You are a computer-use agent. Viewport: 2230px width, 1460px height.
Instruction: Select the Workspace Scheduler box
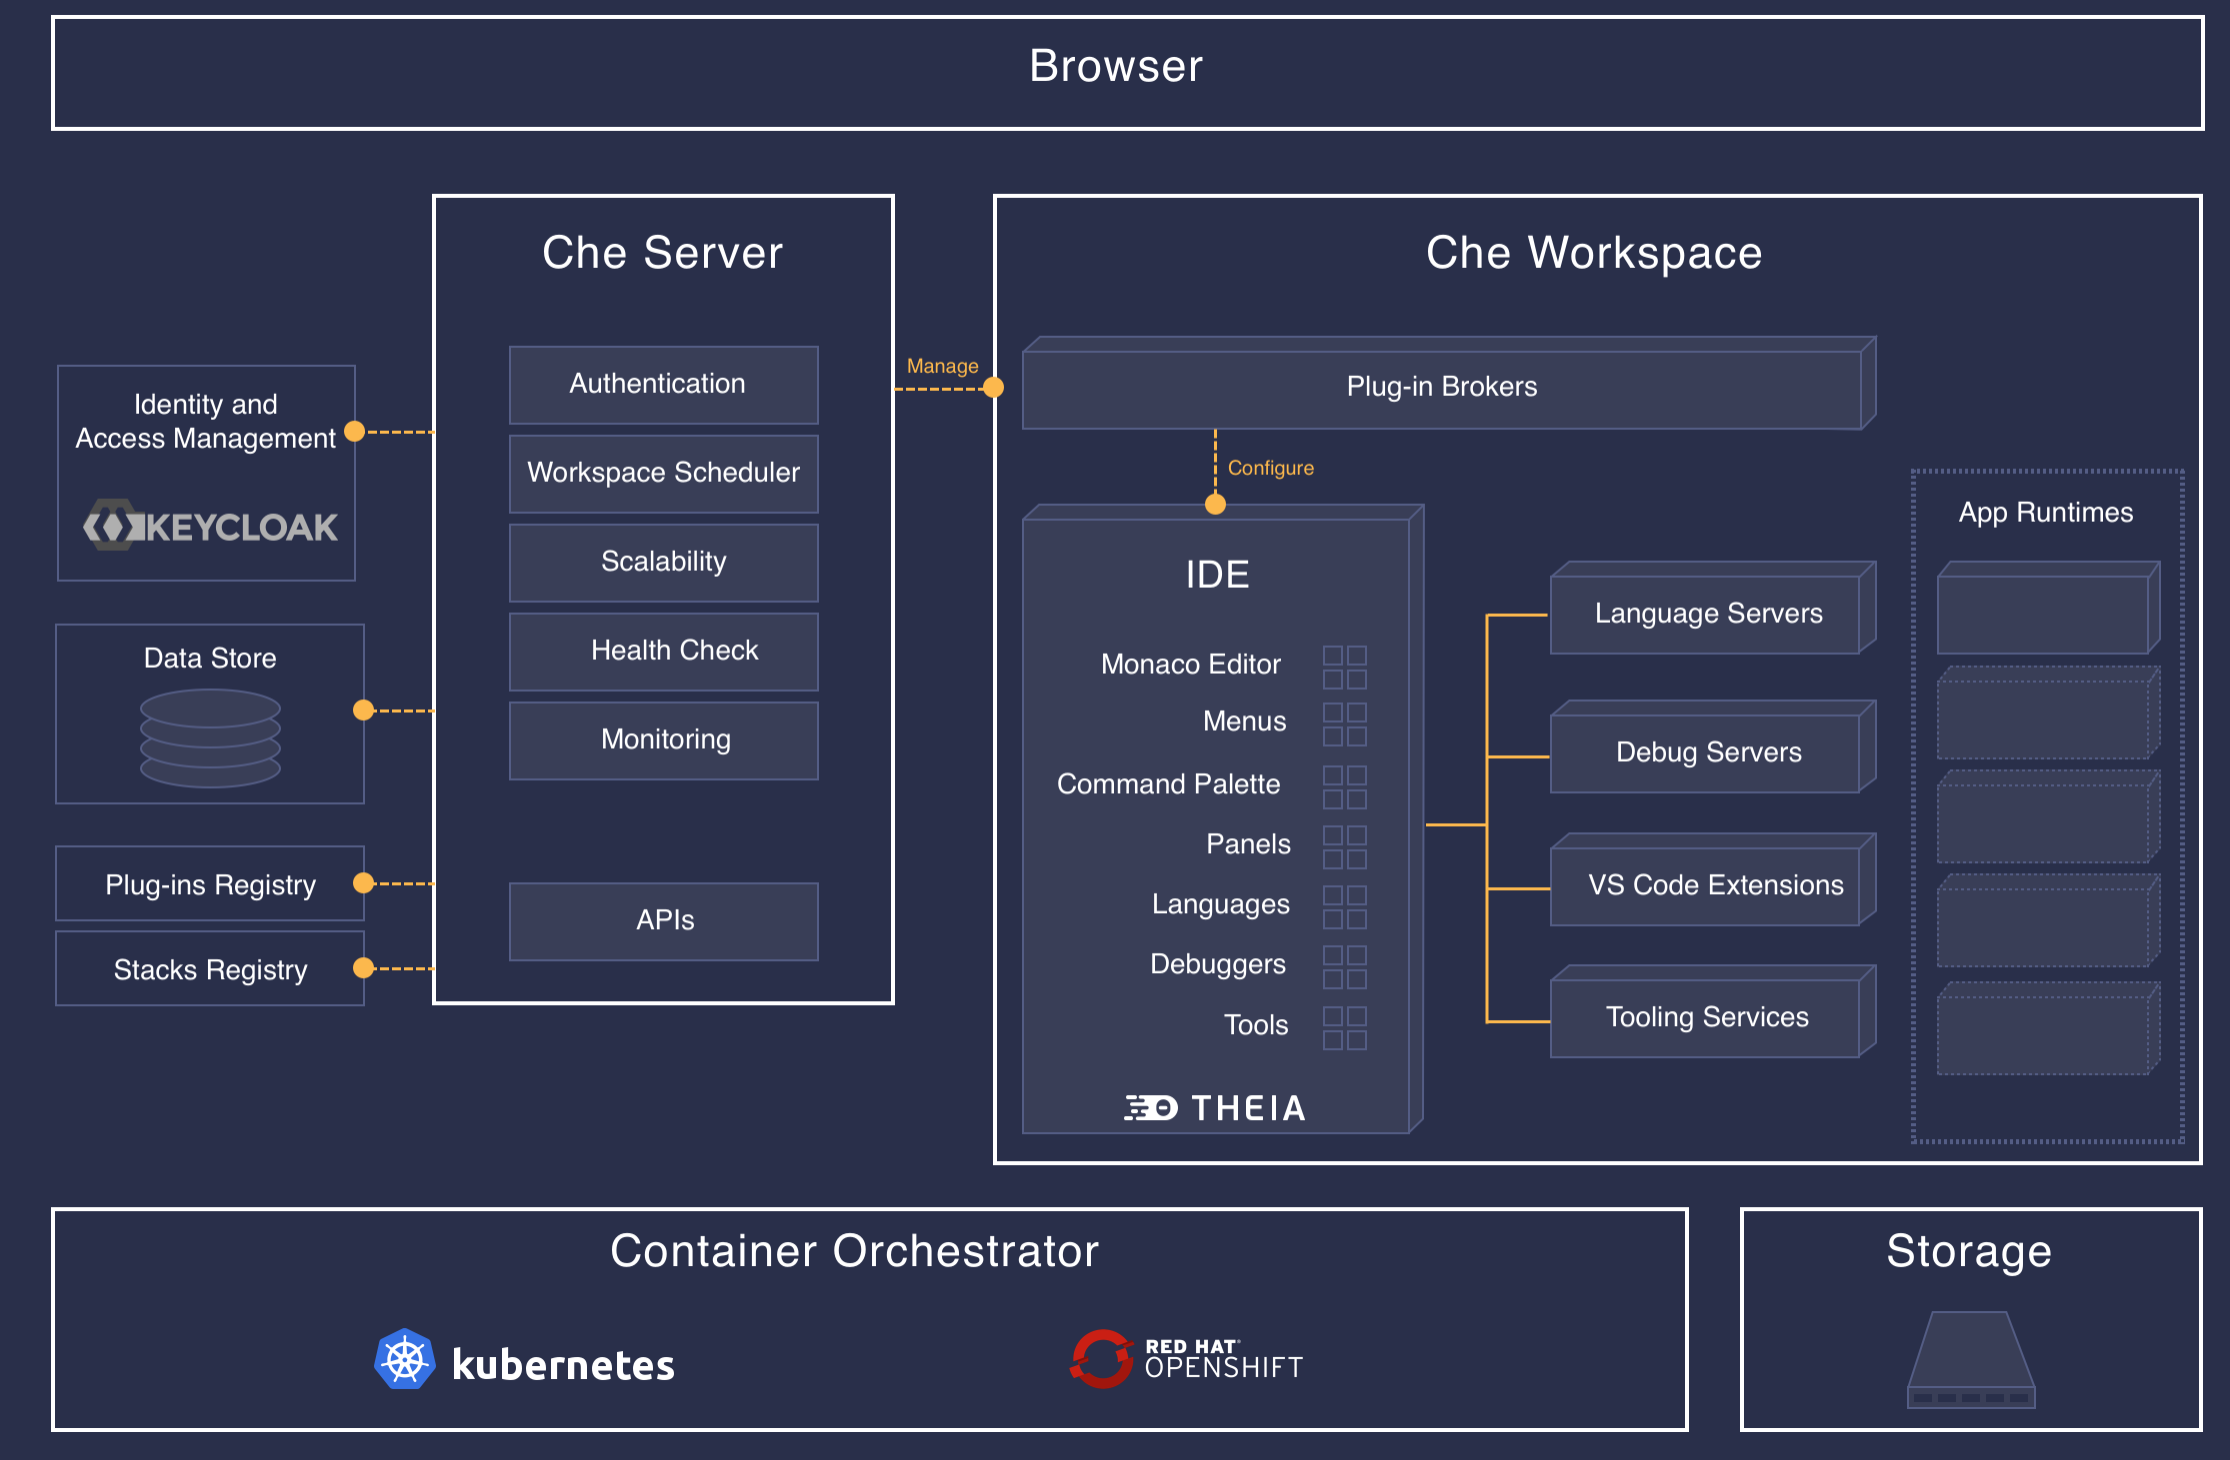663,473
